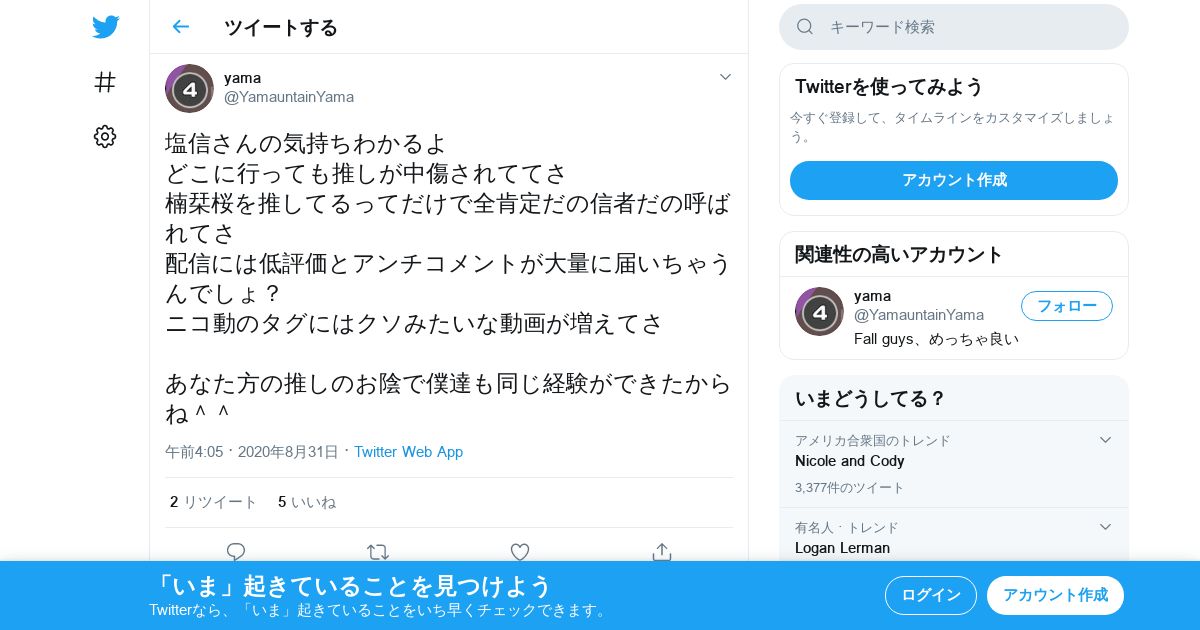Click the reply speech bubble icon
The image size is (1200, 630).
[x=236, y=551]
